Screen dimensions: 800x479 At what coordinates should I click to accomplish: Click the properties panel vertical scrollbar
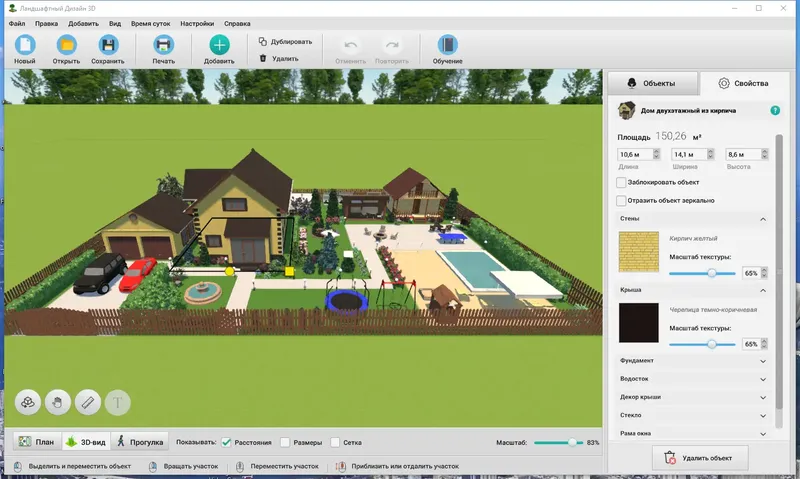(x=779, y=270)
